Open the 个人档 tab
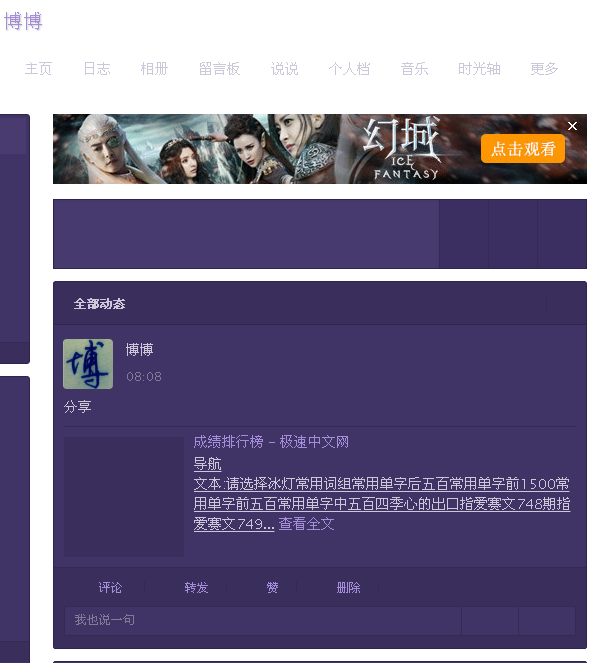This screenshot has width=592, height=663. pyautogui.click(x=349, y=68)
